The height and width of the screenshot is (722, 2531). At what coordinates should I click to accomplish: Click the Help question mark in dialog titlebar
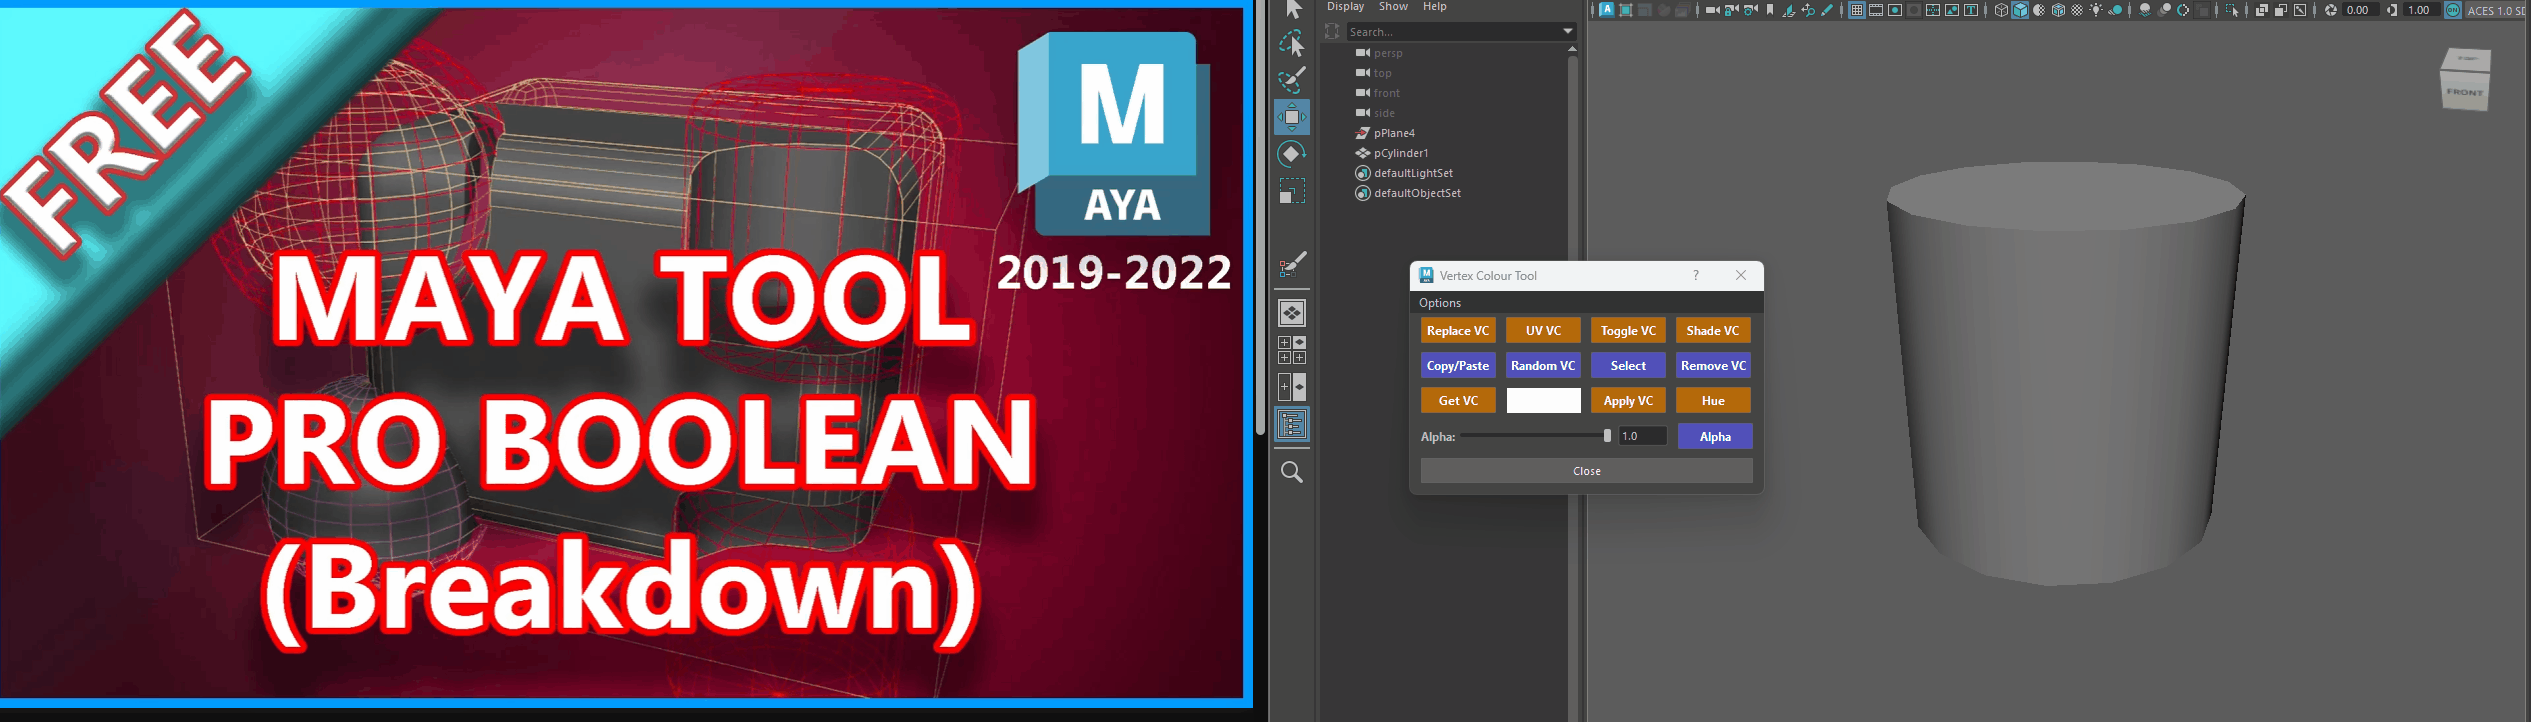(x=1696, y=275)
